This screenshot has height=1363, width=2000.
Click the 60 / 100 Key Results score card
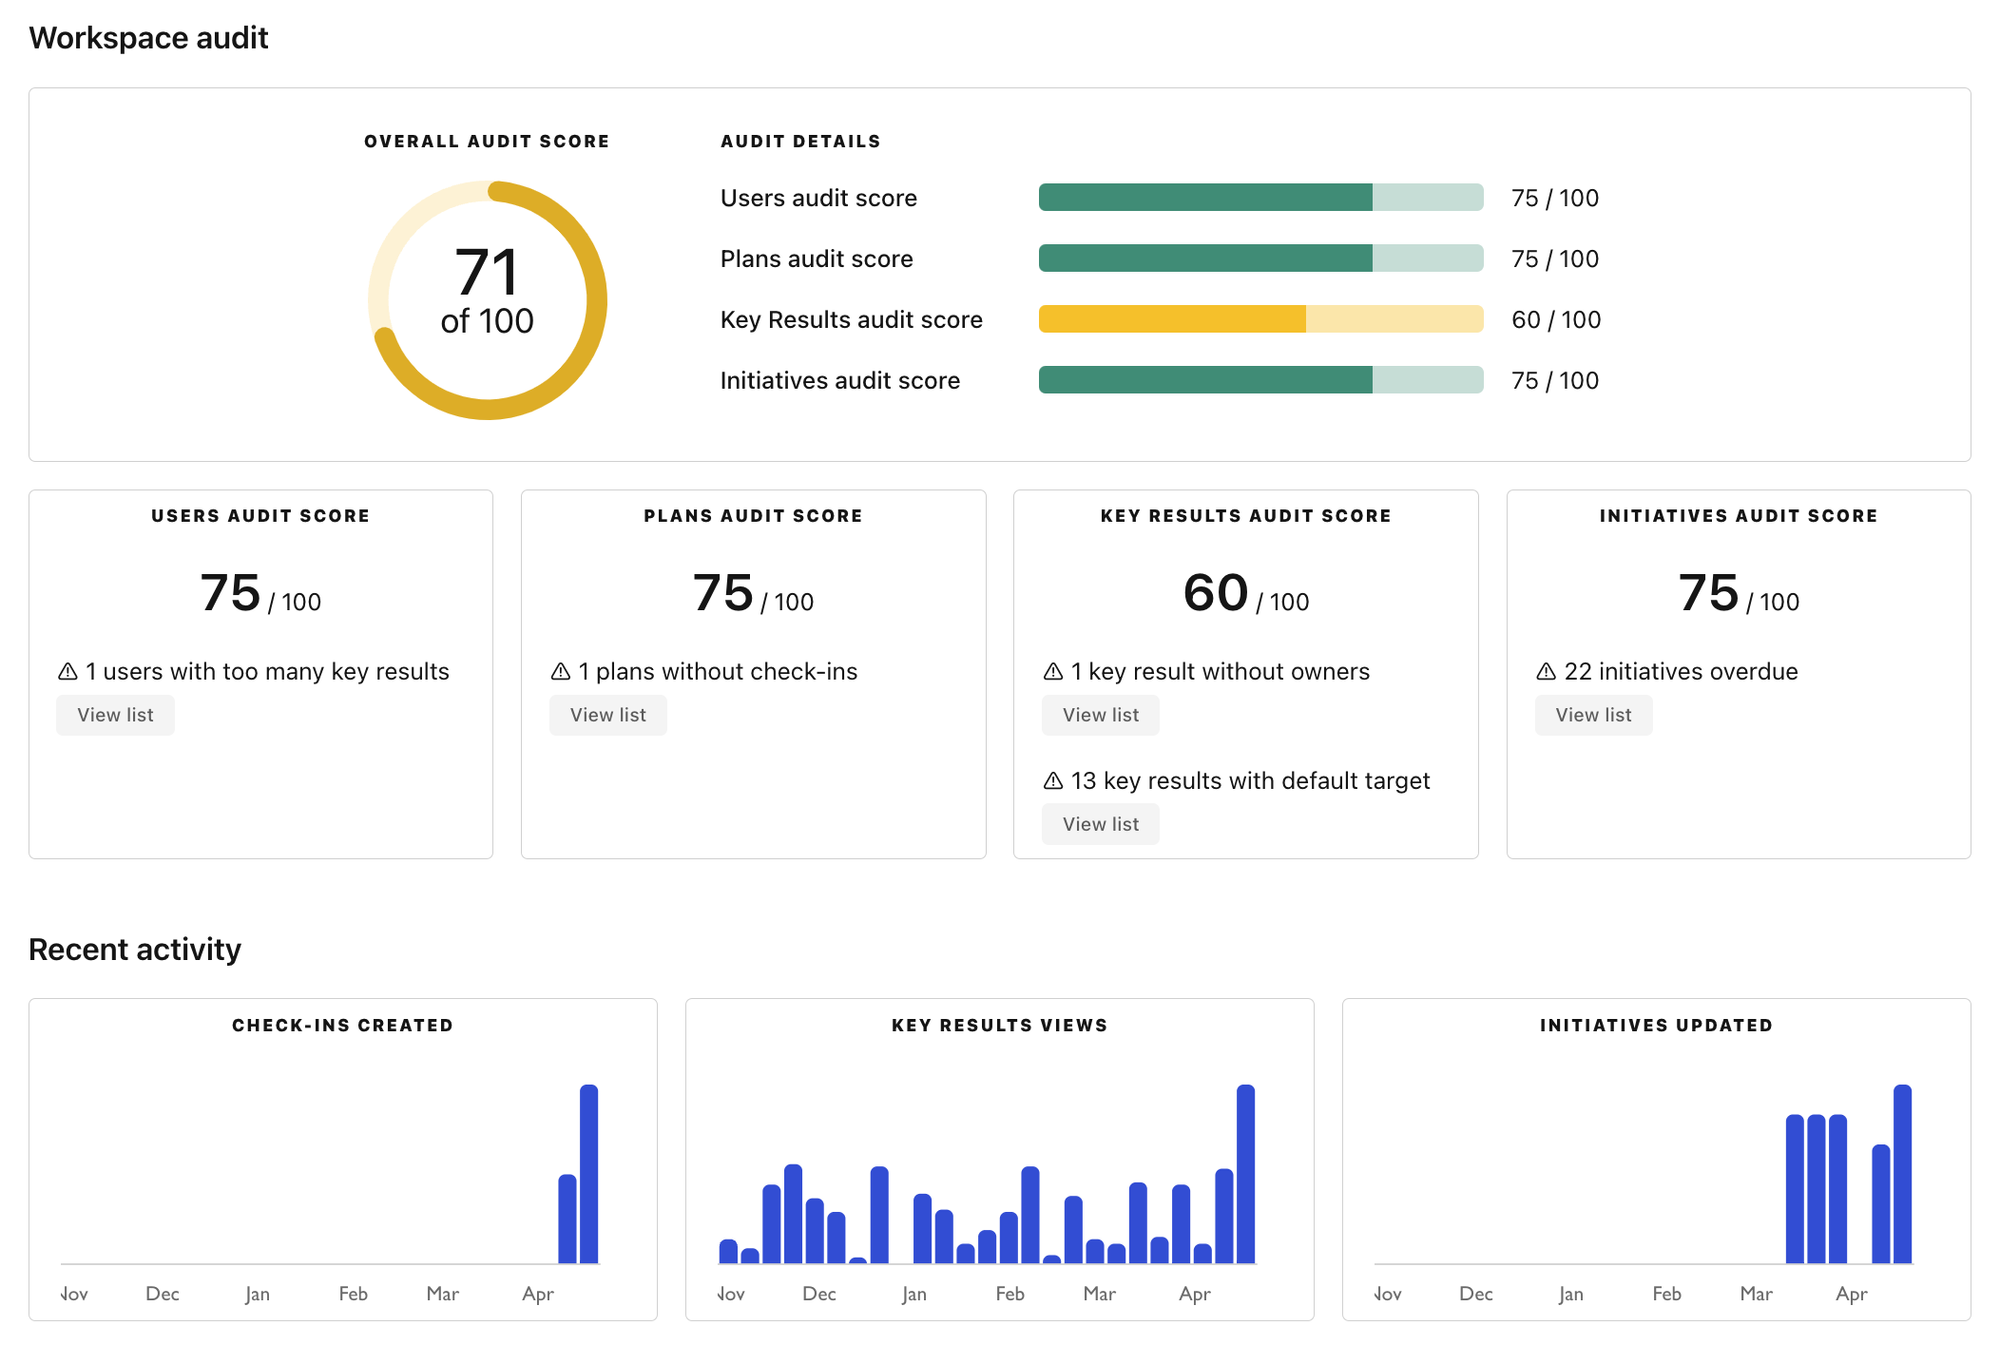click(x=1245, y=593)
